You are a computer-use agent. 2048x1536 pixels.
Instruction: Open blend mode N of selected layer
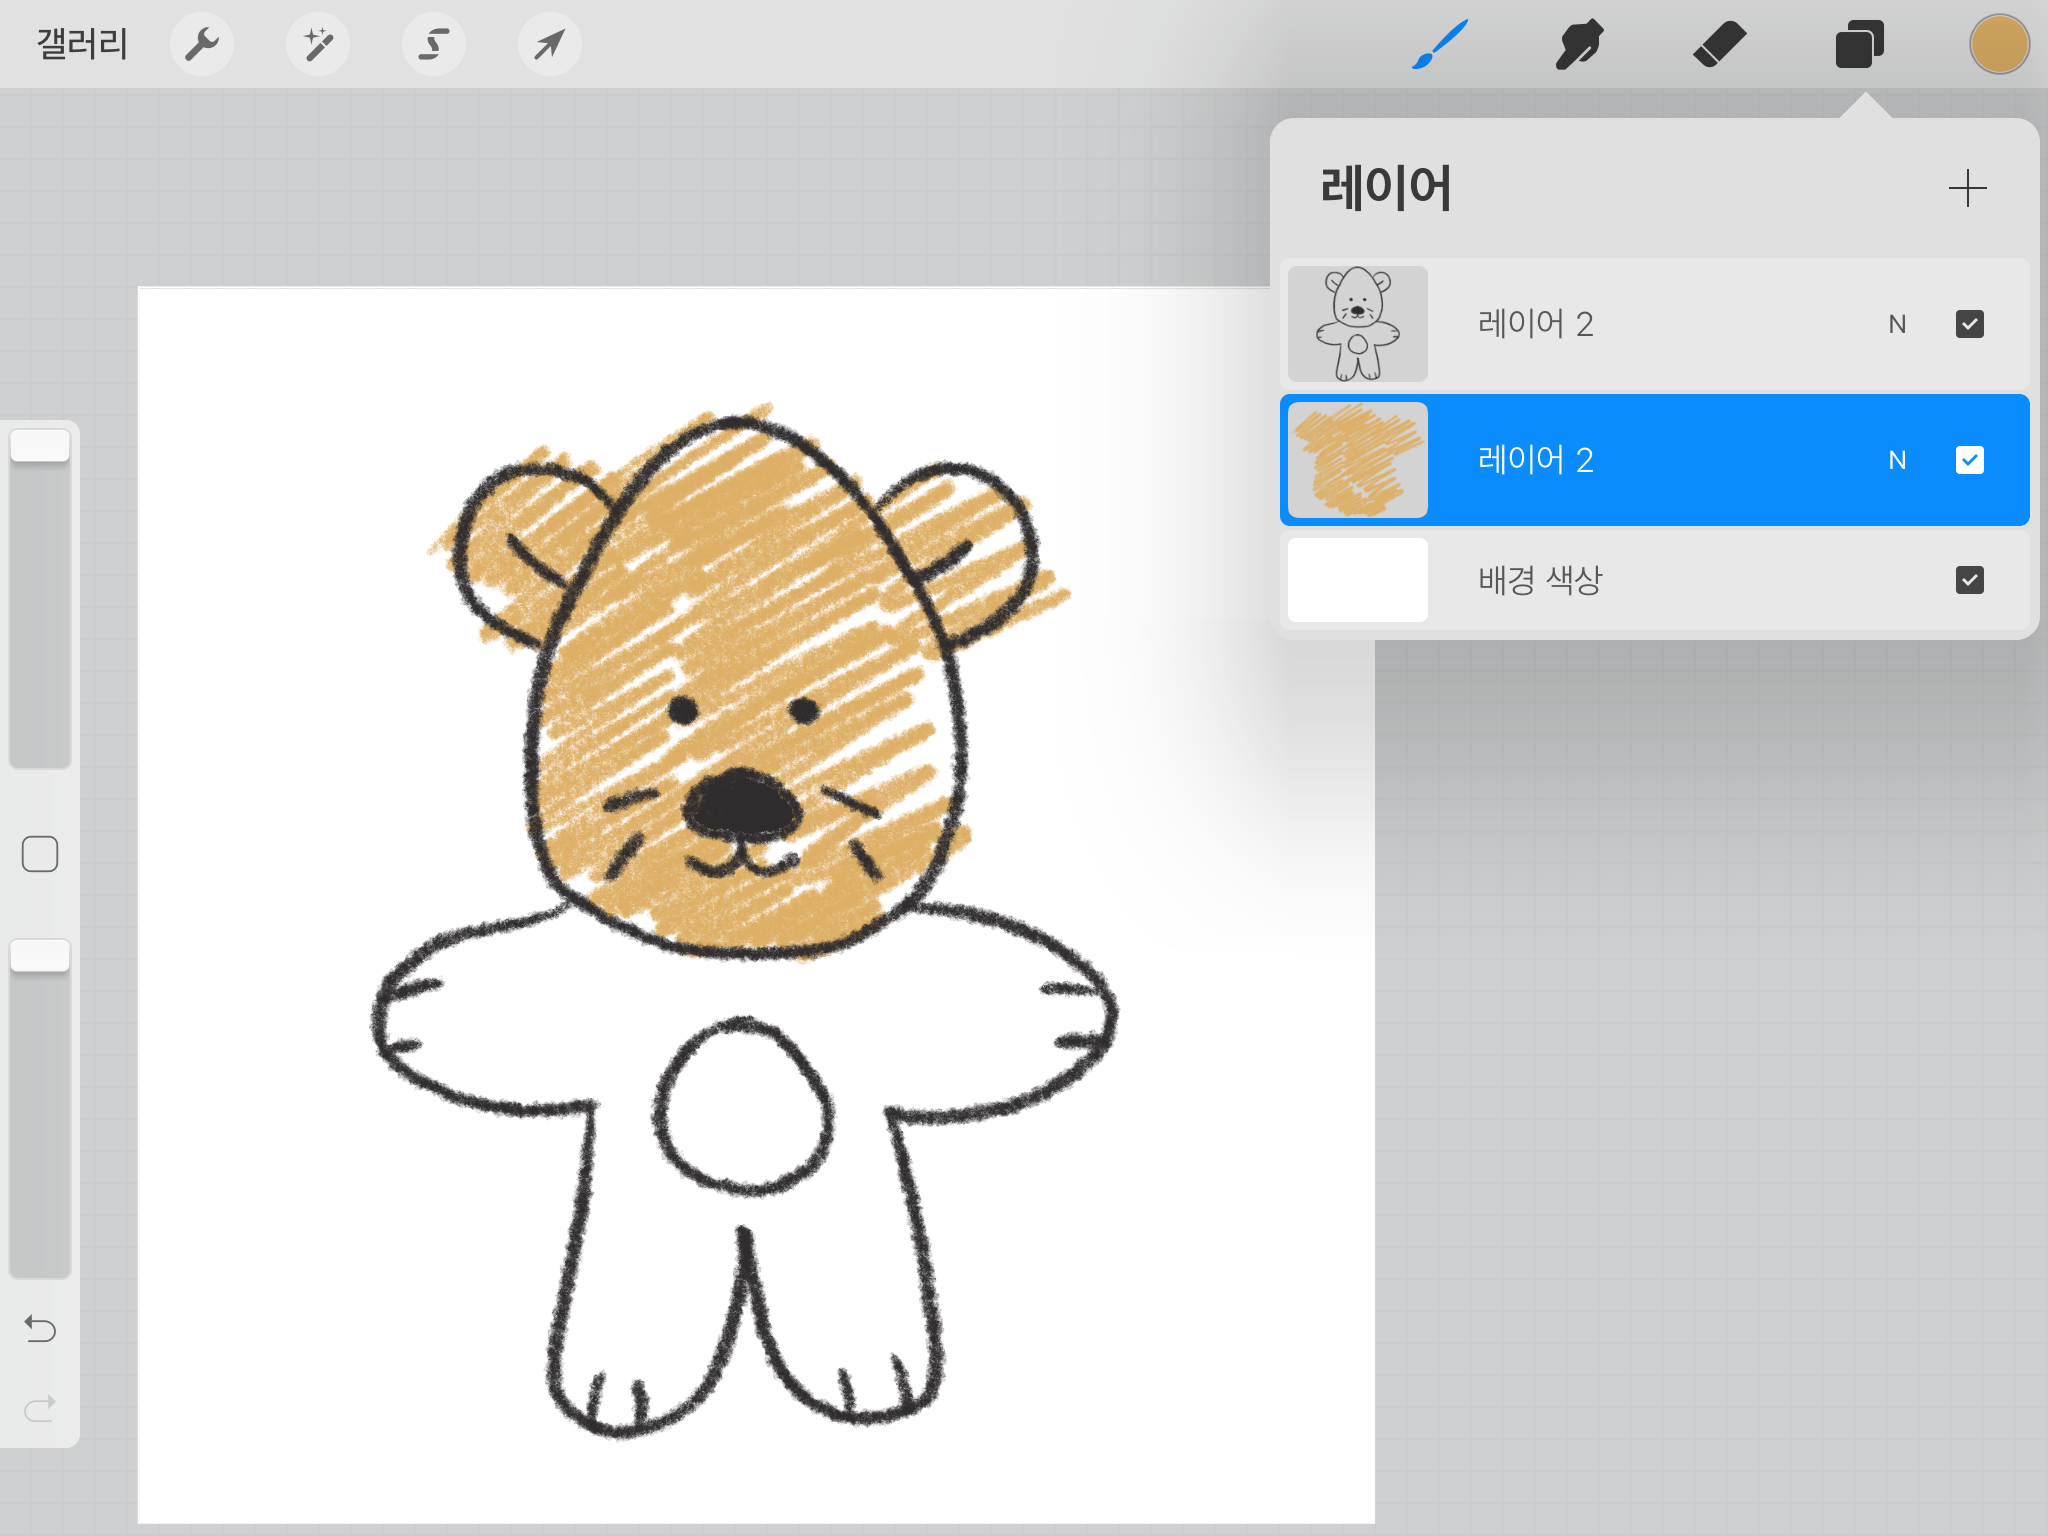[1897, 460]
